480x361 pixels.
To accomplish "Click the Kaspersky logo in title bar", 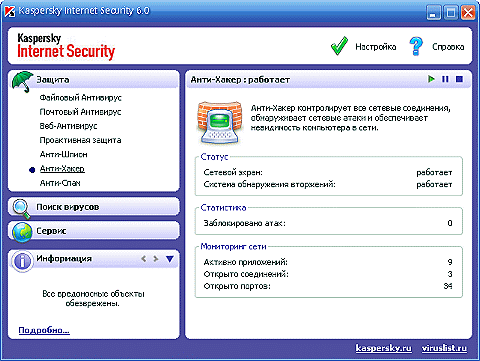I will point(10,11).
